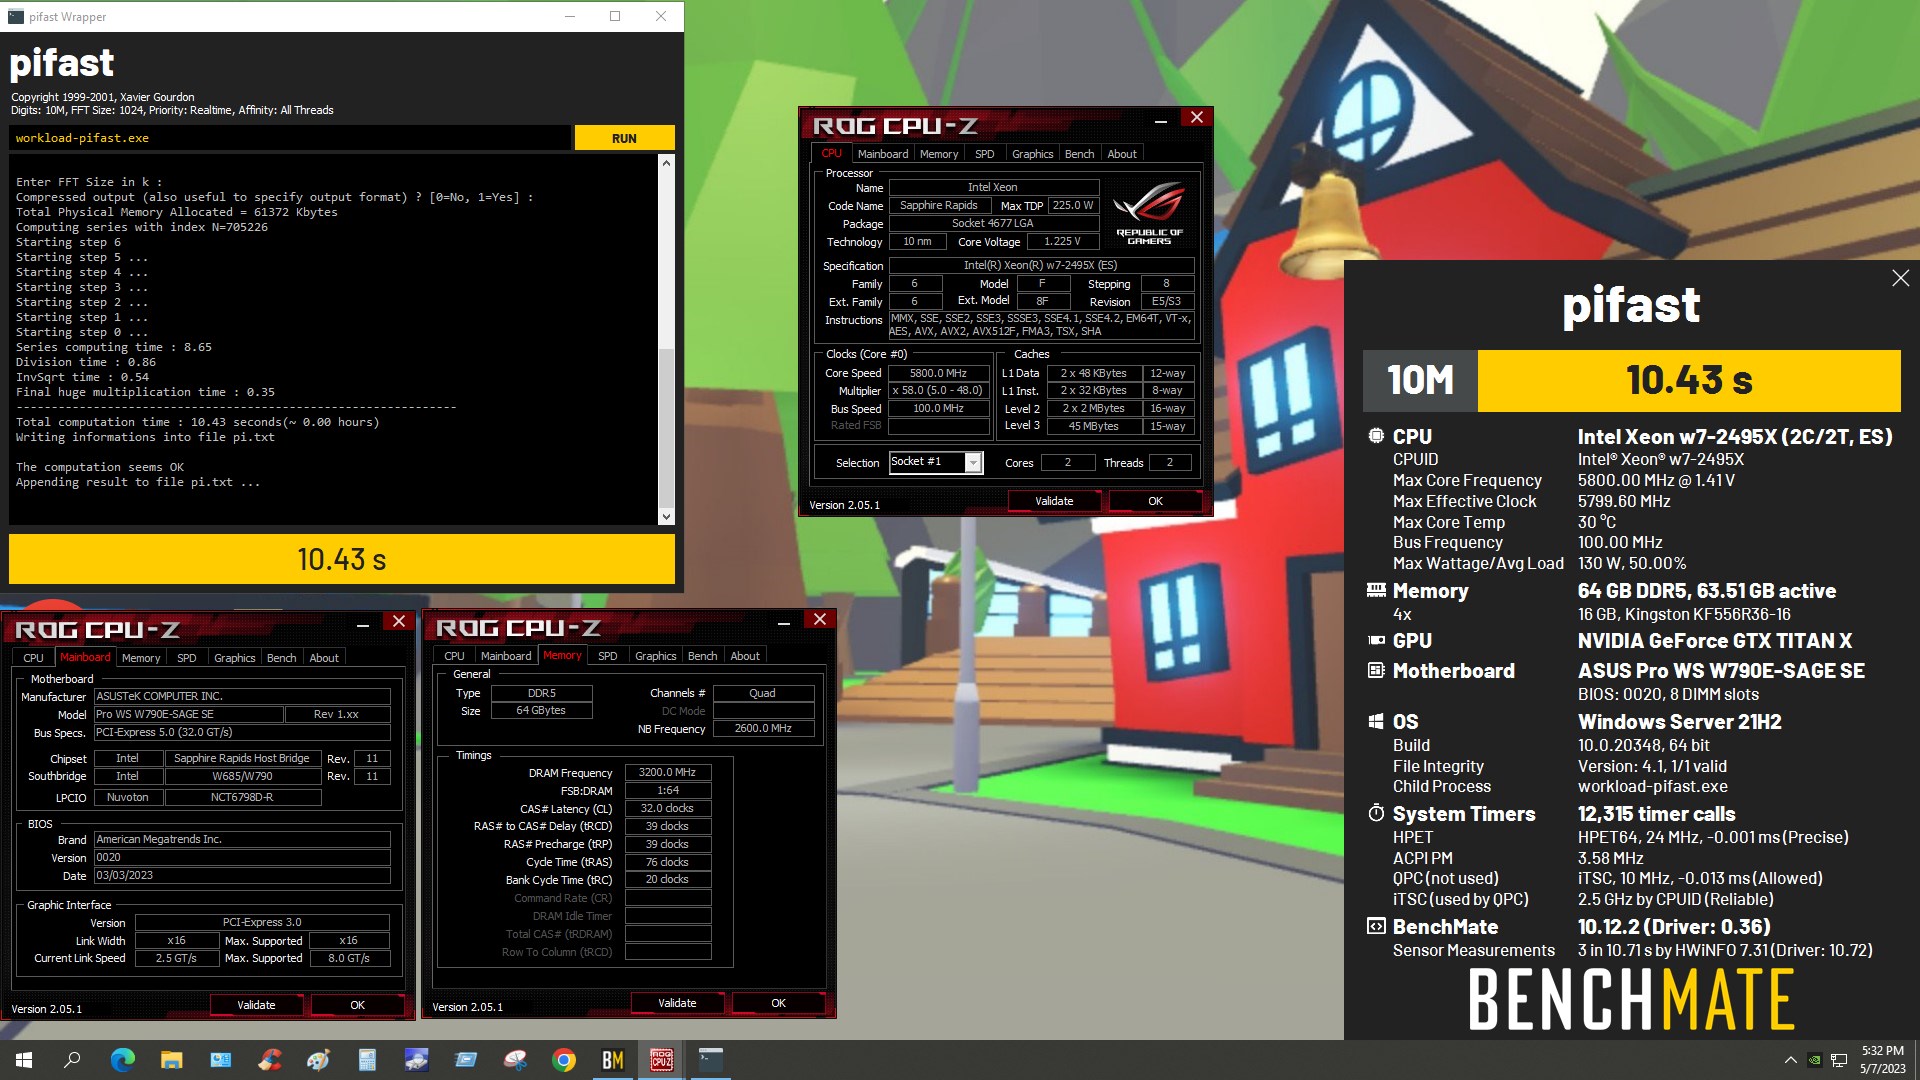Select Mainboard tab in Memory CPU-Z window
Viewport: 1920px width, 1080px height.
[506, 656]
